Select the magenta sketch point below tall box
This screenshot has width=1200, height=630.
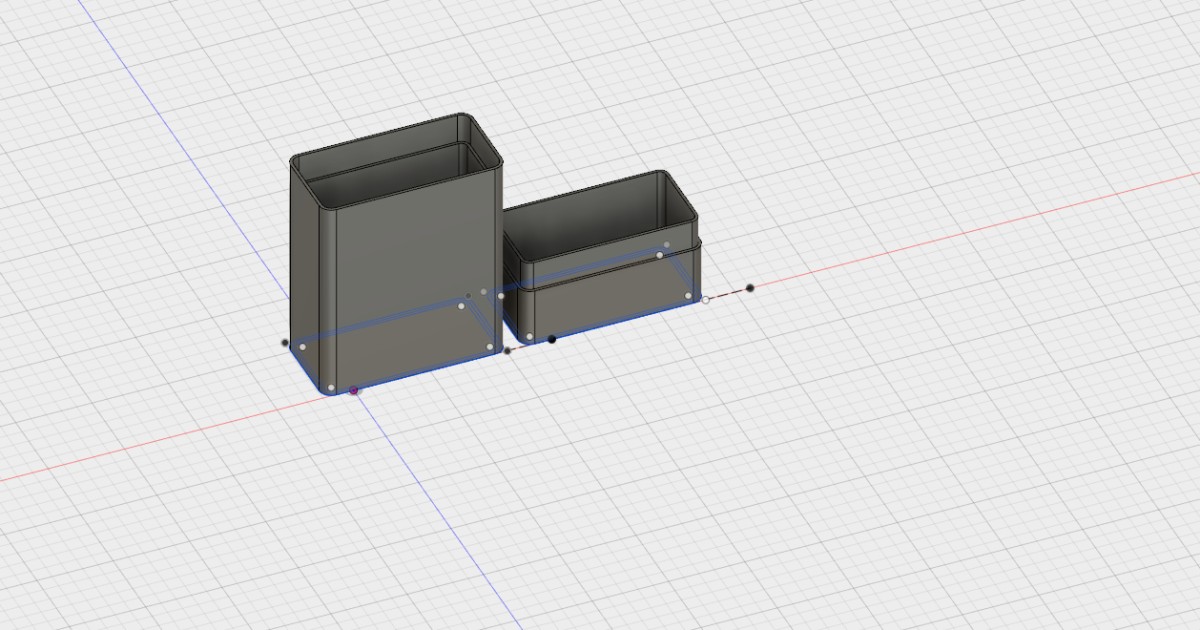(353, 390)
